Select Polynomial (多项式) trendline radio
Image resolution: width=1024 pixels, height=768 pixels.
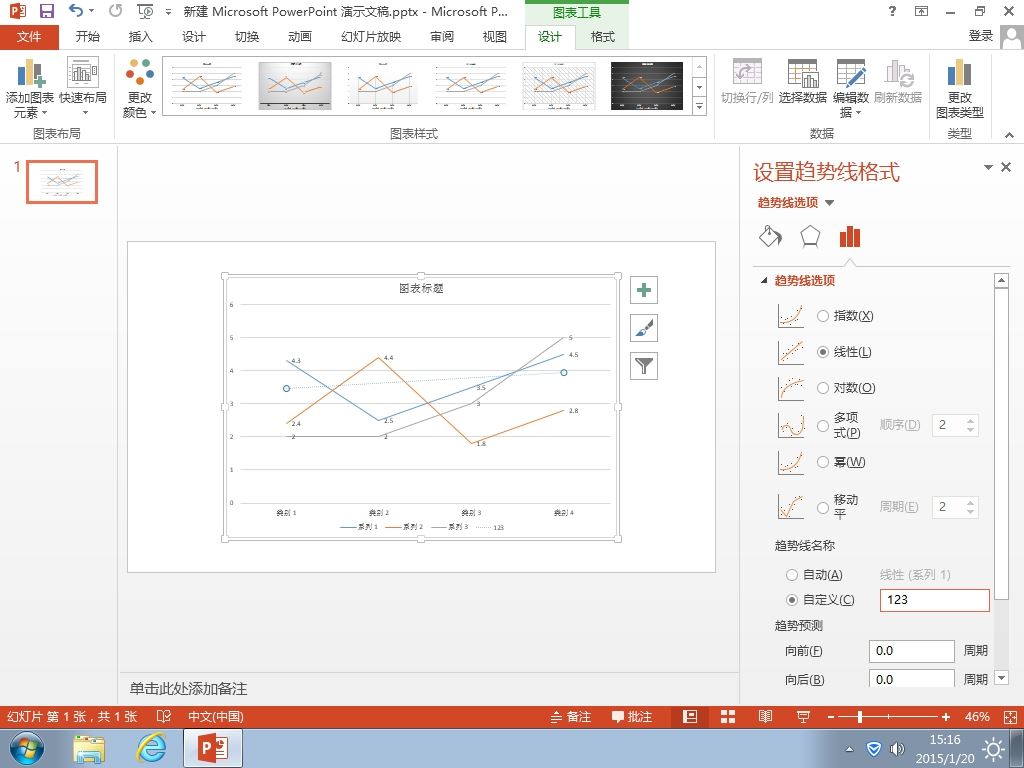click(x=823, y=426)
